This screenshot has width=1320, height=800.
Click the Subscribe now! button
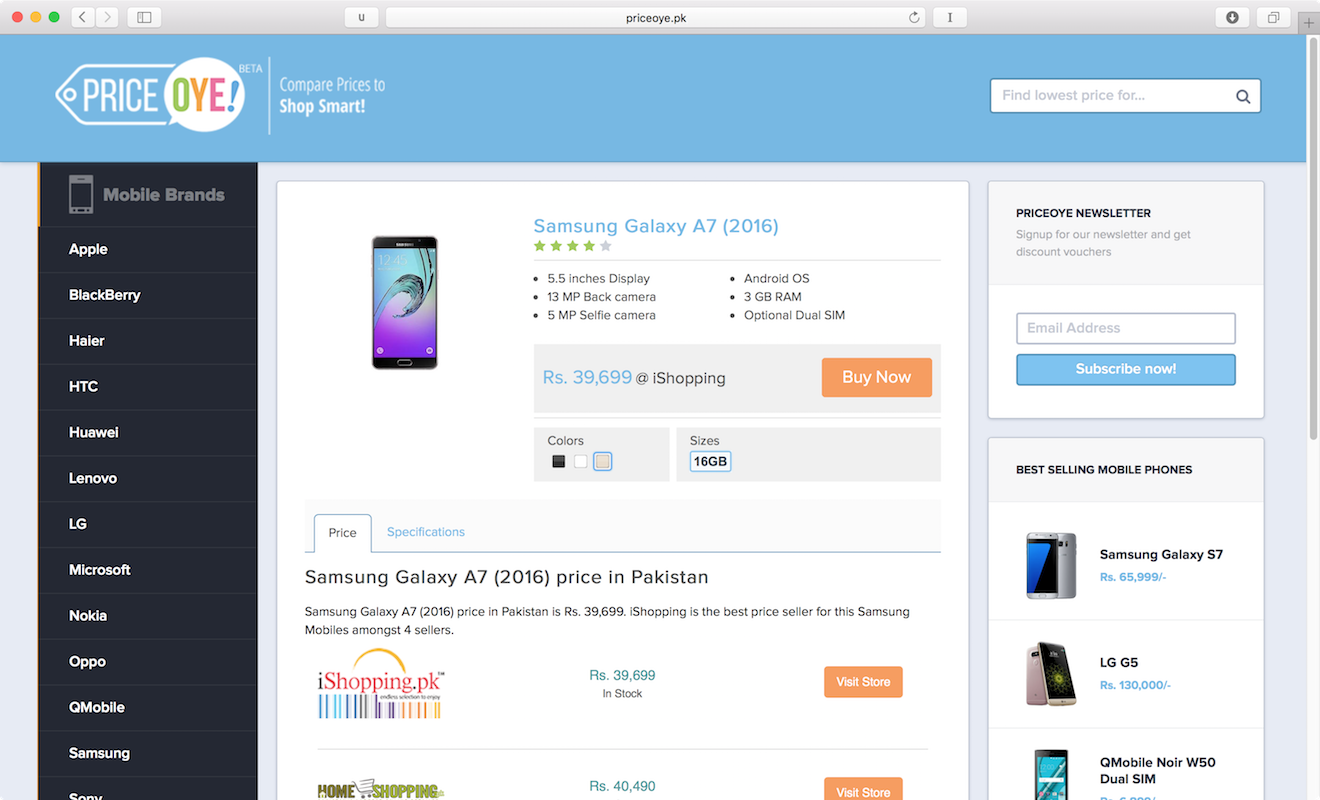(1126, 369)
